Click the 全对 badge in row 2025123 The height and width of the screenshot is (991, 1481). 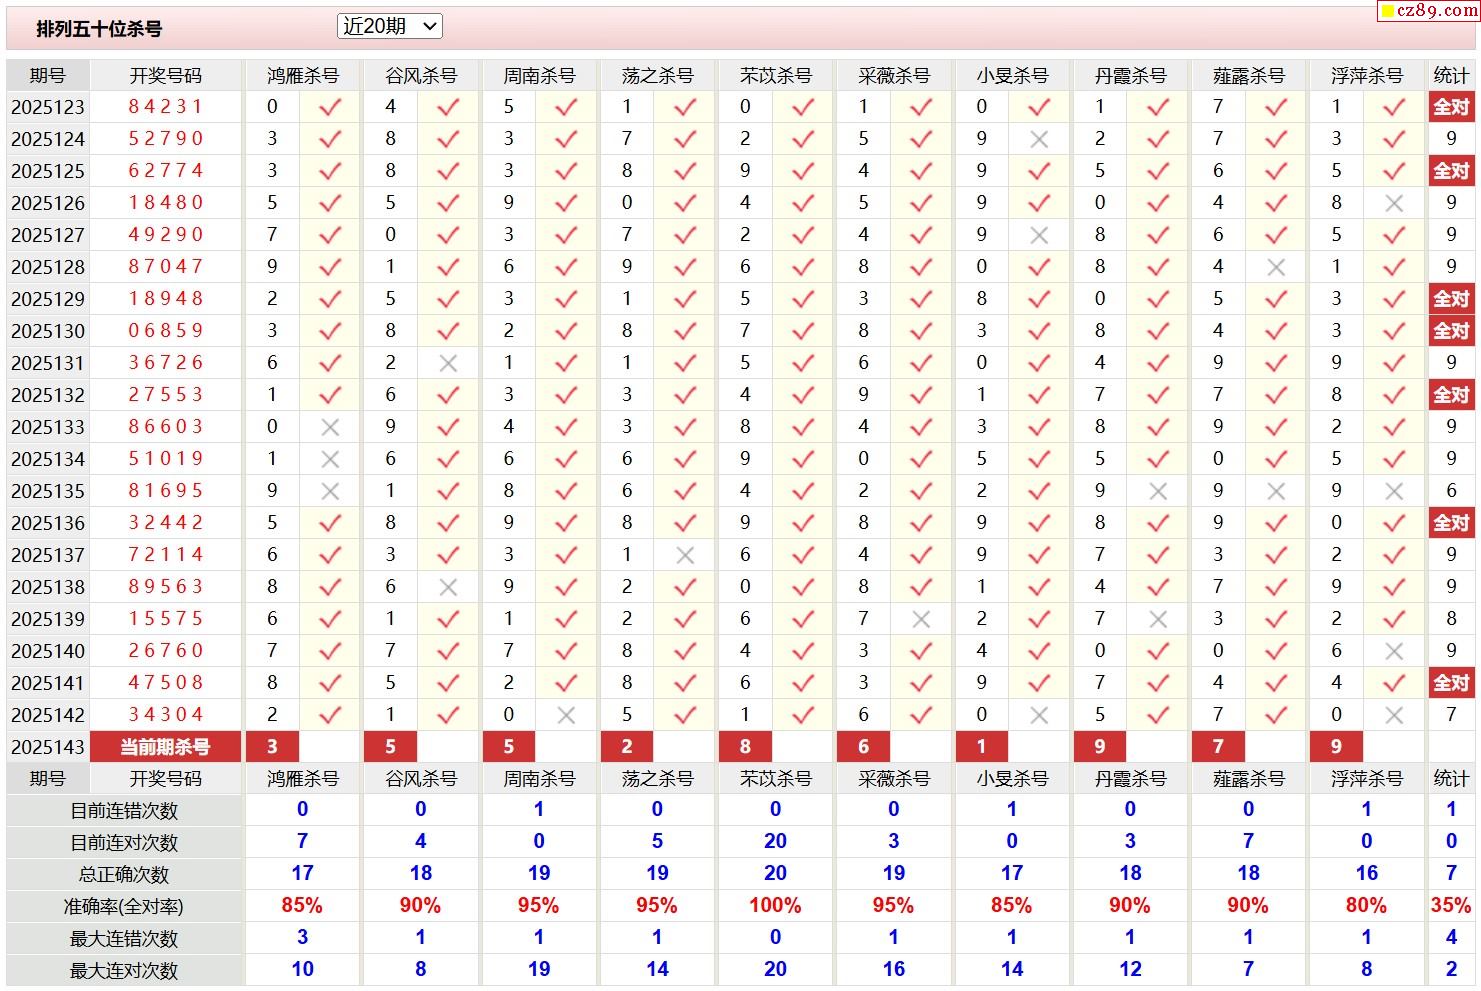point(1451,107)
